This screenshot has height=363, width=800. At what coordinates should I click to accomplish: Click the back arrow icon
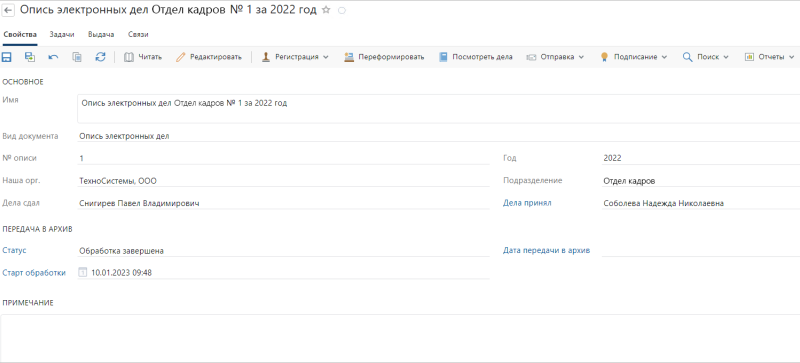coord(9,10)
